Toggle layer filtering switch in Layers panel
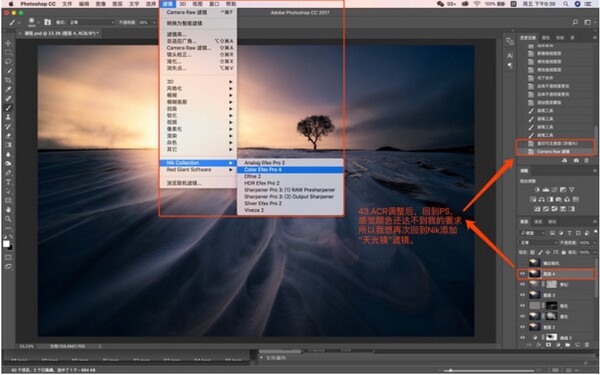 tap(595, 233)
